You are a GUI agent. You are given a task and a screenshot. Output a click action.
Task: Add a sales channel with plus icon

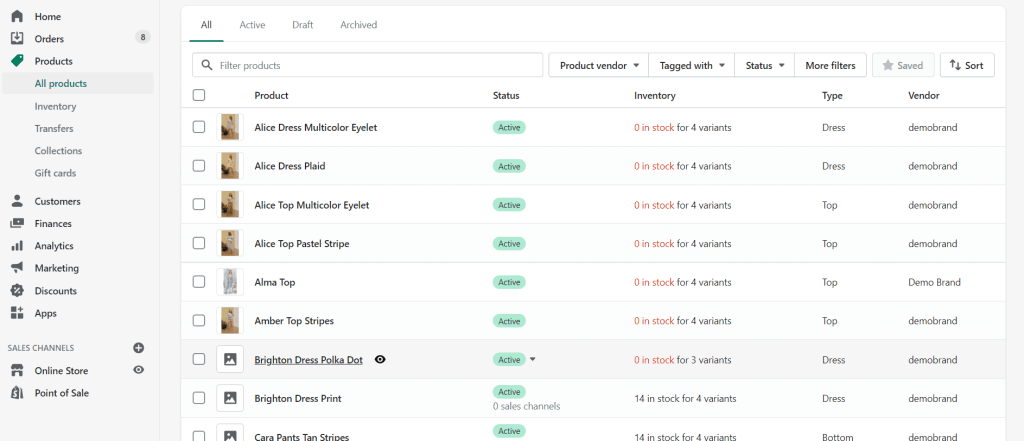[139, 348]
